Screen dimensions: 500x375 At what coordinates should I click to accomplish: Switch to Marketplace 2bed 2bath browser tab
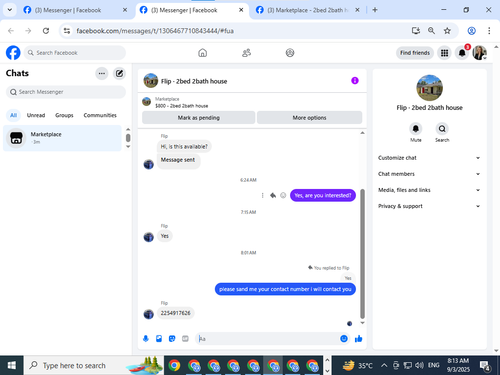point(308,10)
